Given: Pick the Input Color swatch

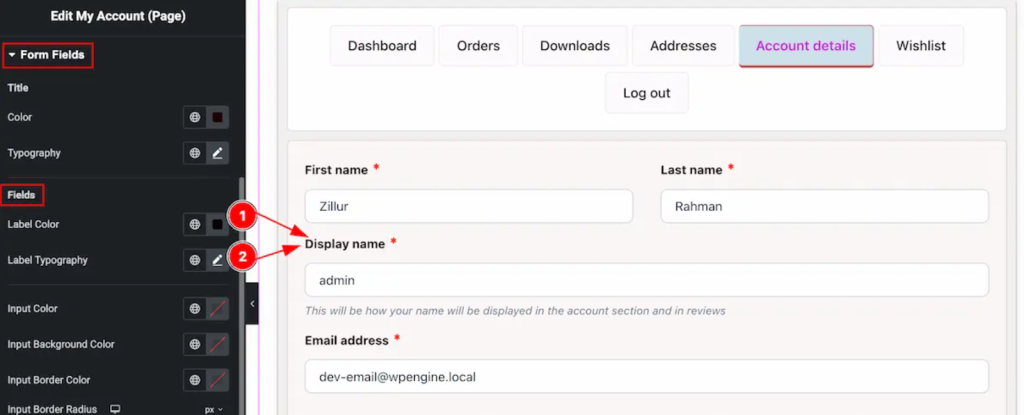Looking at the screenshot, I should (217, 308).
